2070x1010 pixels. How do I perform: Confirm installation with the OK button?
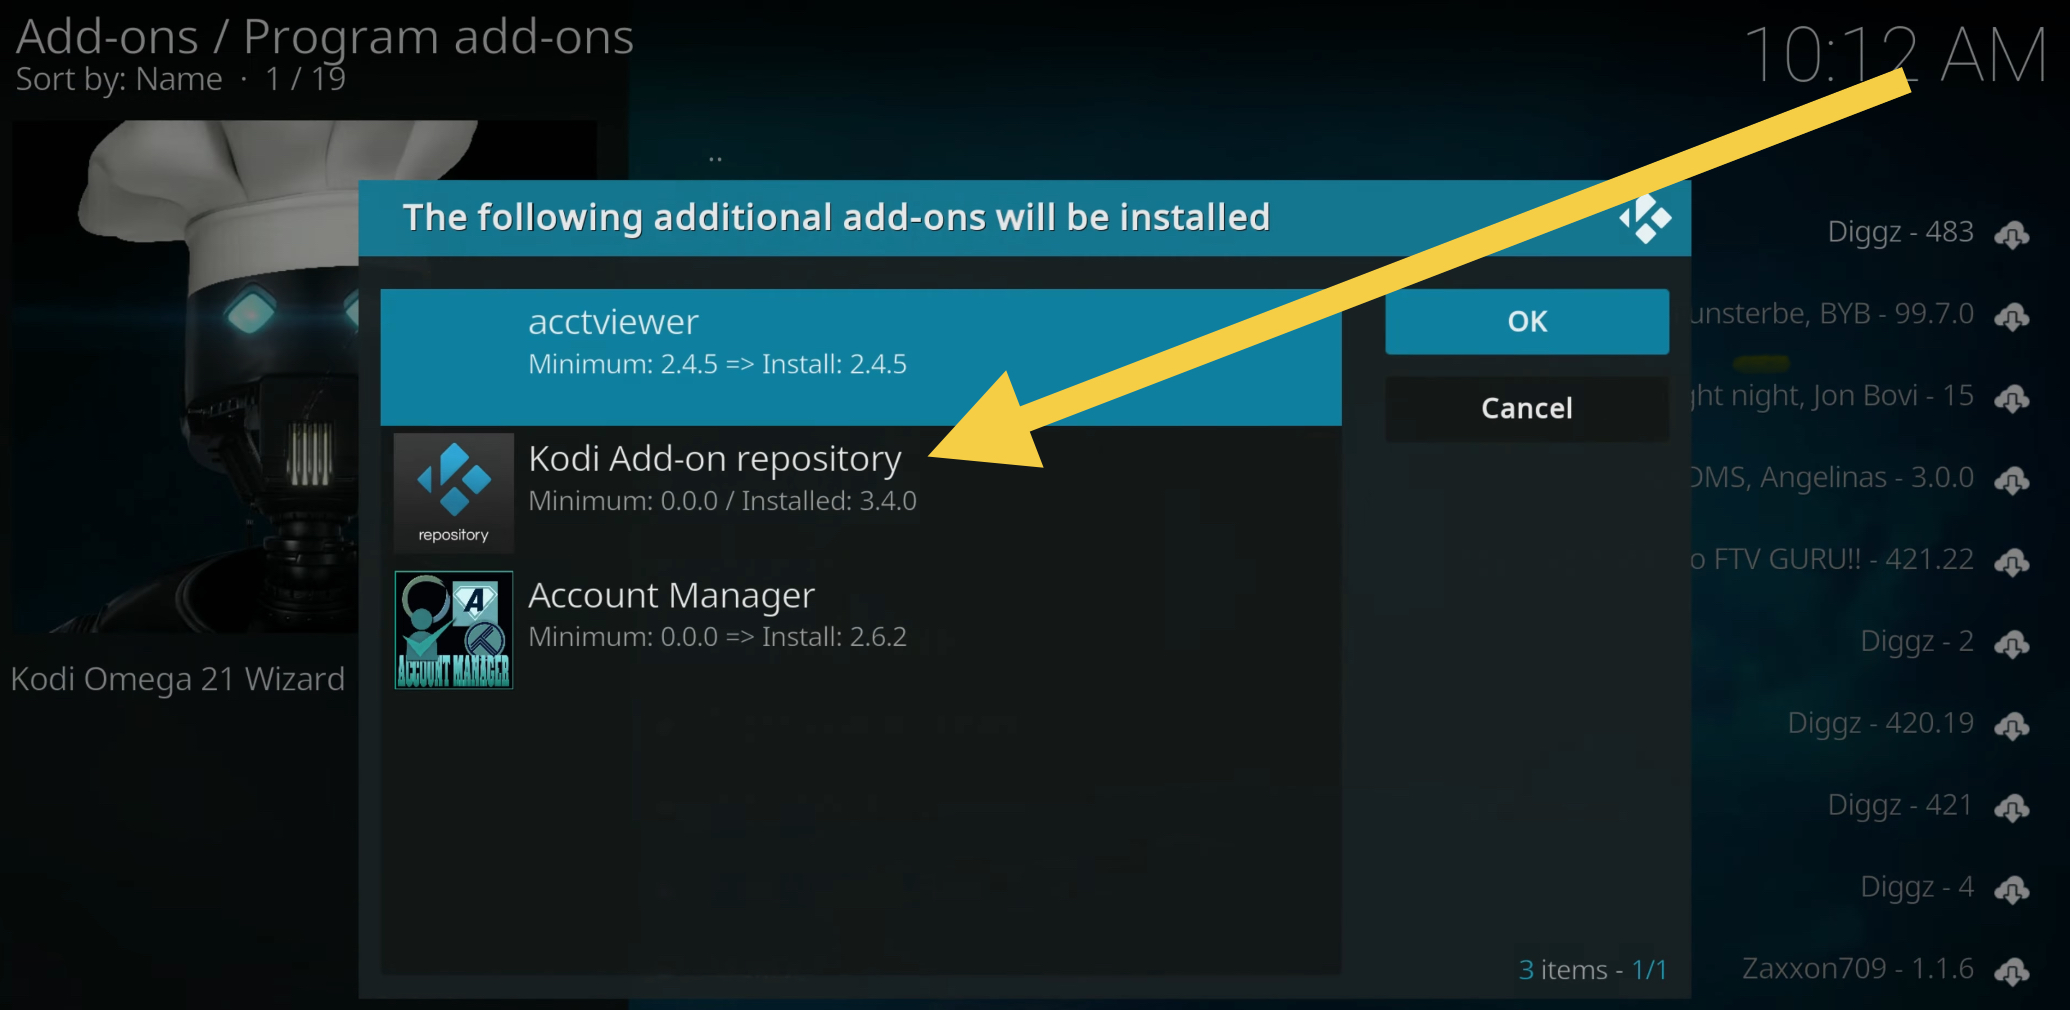[1526, 321]
